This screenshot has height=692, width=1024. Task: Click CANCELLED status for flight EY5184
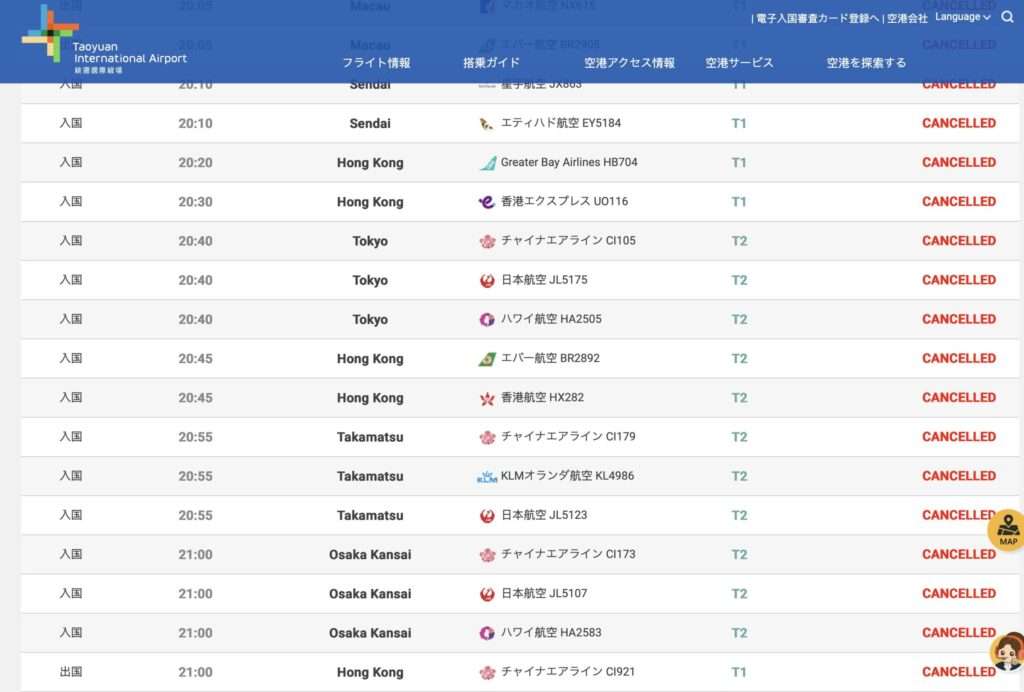tap(959, 123)
